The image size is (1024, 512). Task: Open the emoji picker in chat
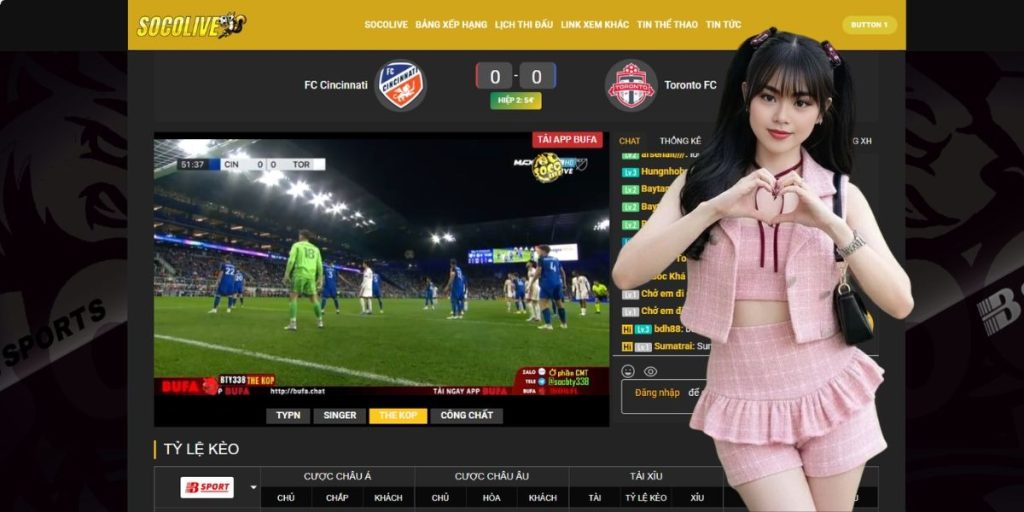[x=629, y=371]
